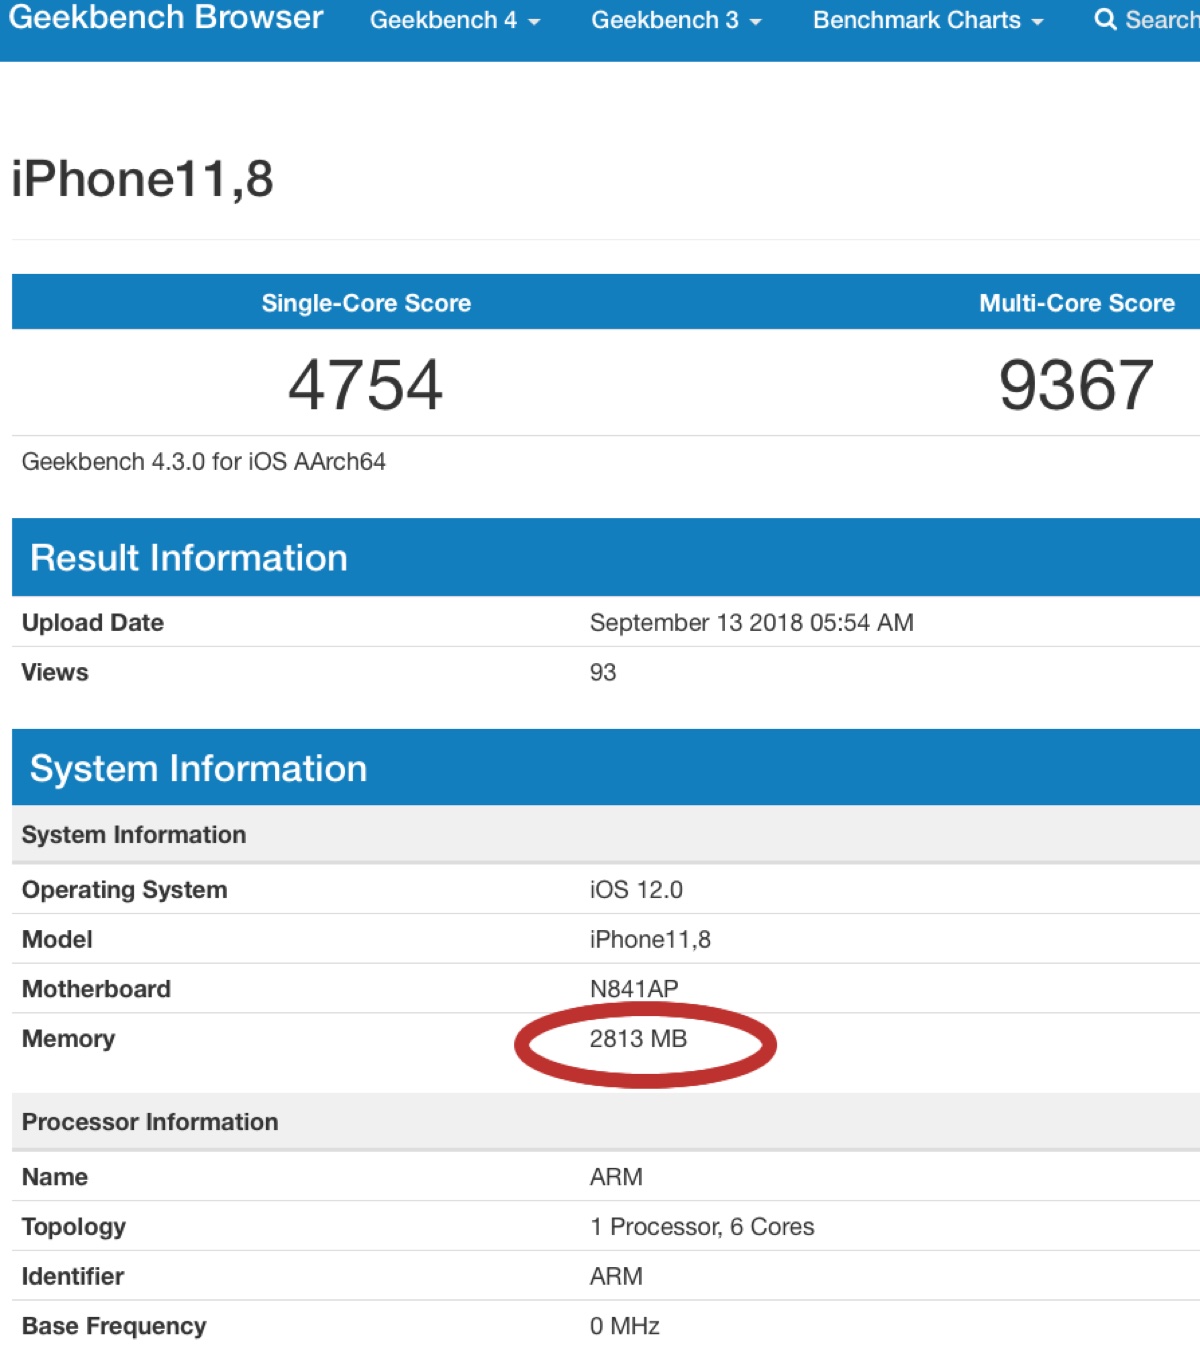Click the single-core score value 4754

point(366,385)
